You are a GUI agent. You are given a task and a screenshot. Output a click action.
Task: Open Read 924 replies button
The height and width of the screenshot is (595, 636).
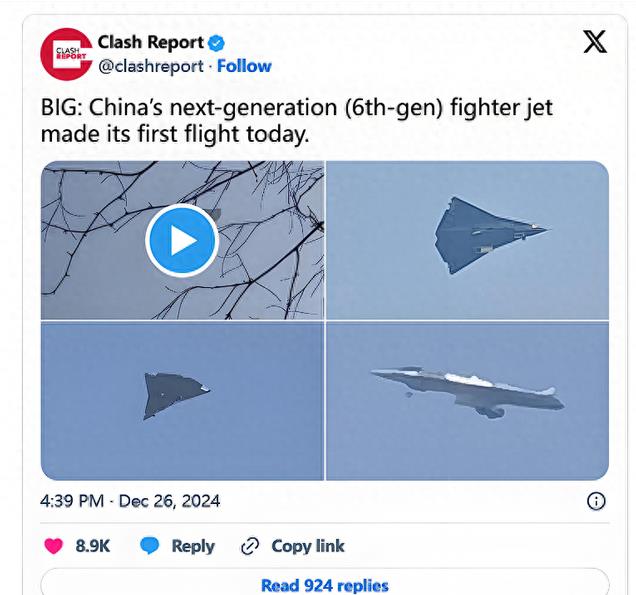coord(325,585)
